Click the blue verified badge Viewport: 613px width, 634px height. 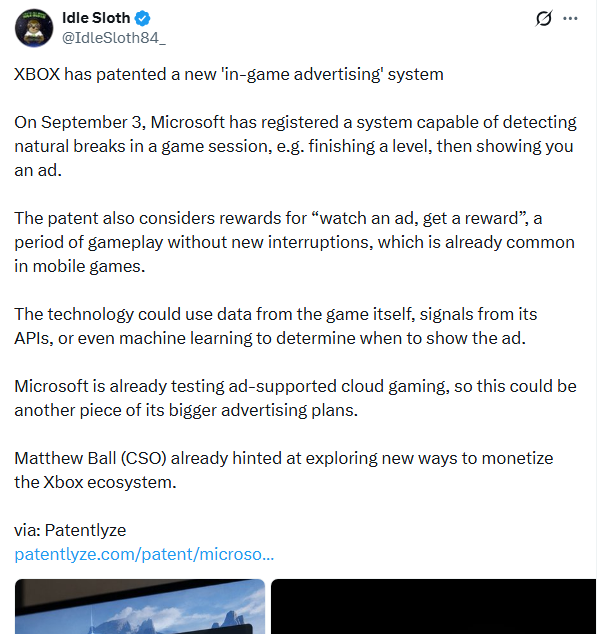142,18
